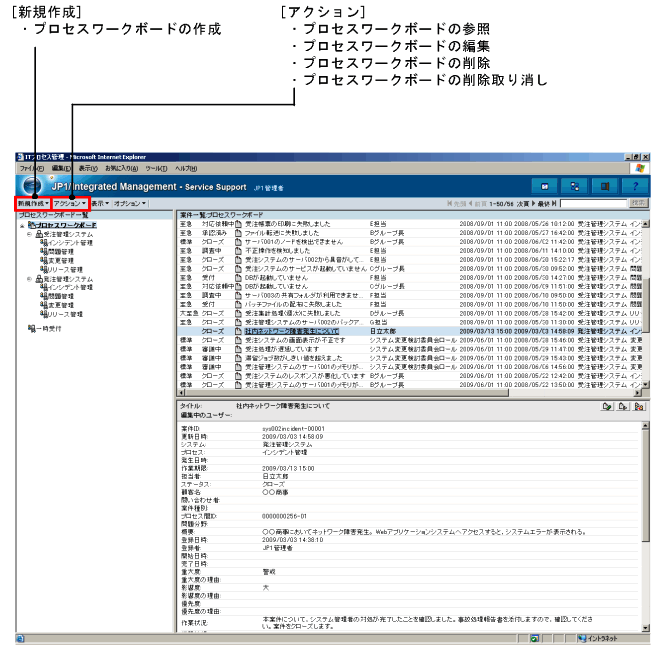Select the 一時受付 tree item

pos(49,328)
